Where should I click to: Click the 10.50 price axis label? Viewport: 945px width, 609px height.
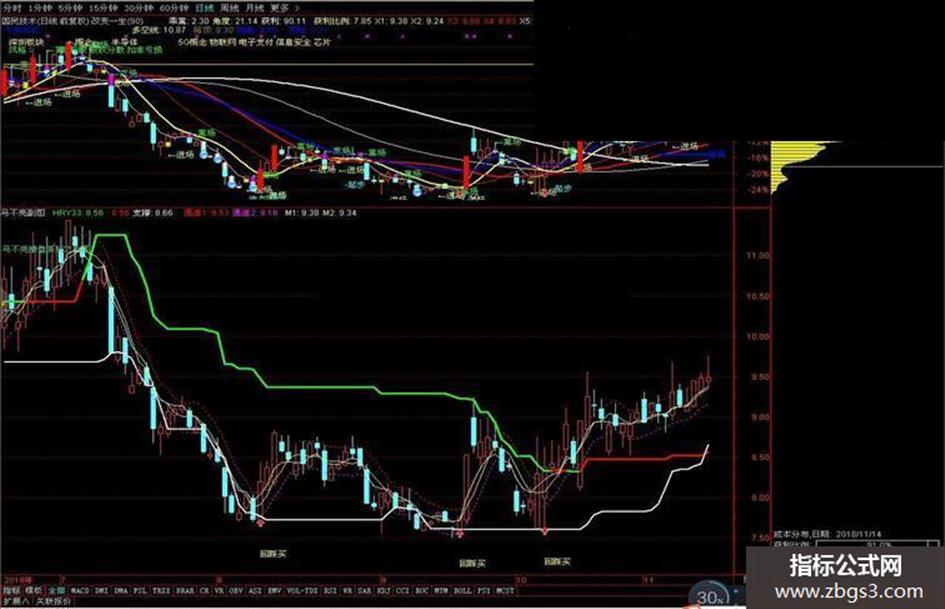coord(757,296)
